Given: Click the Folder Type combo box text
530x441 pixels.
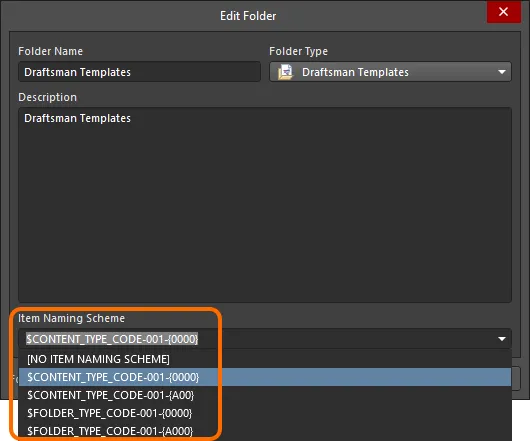Looking at the screenshot, I should (x=355, y=72).
